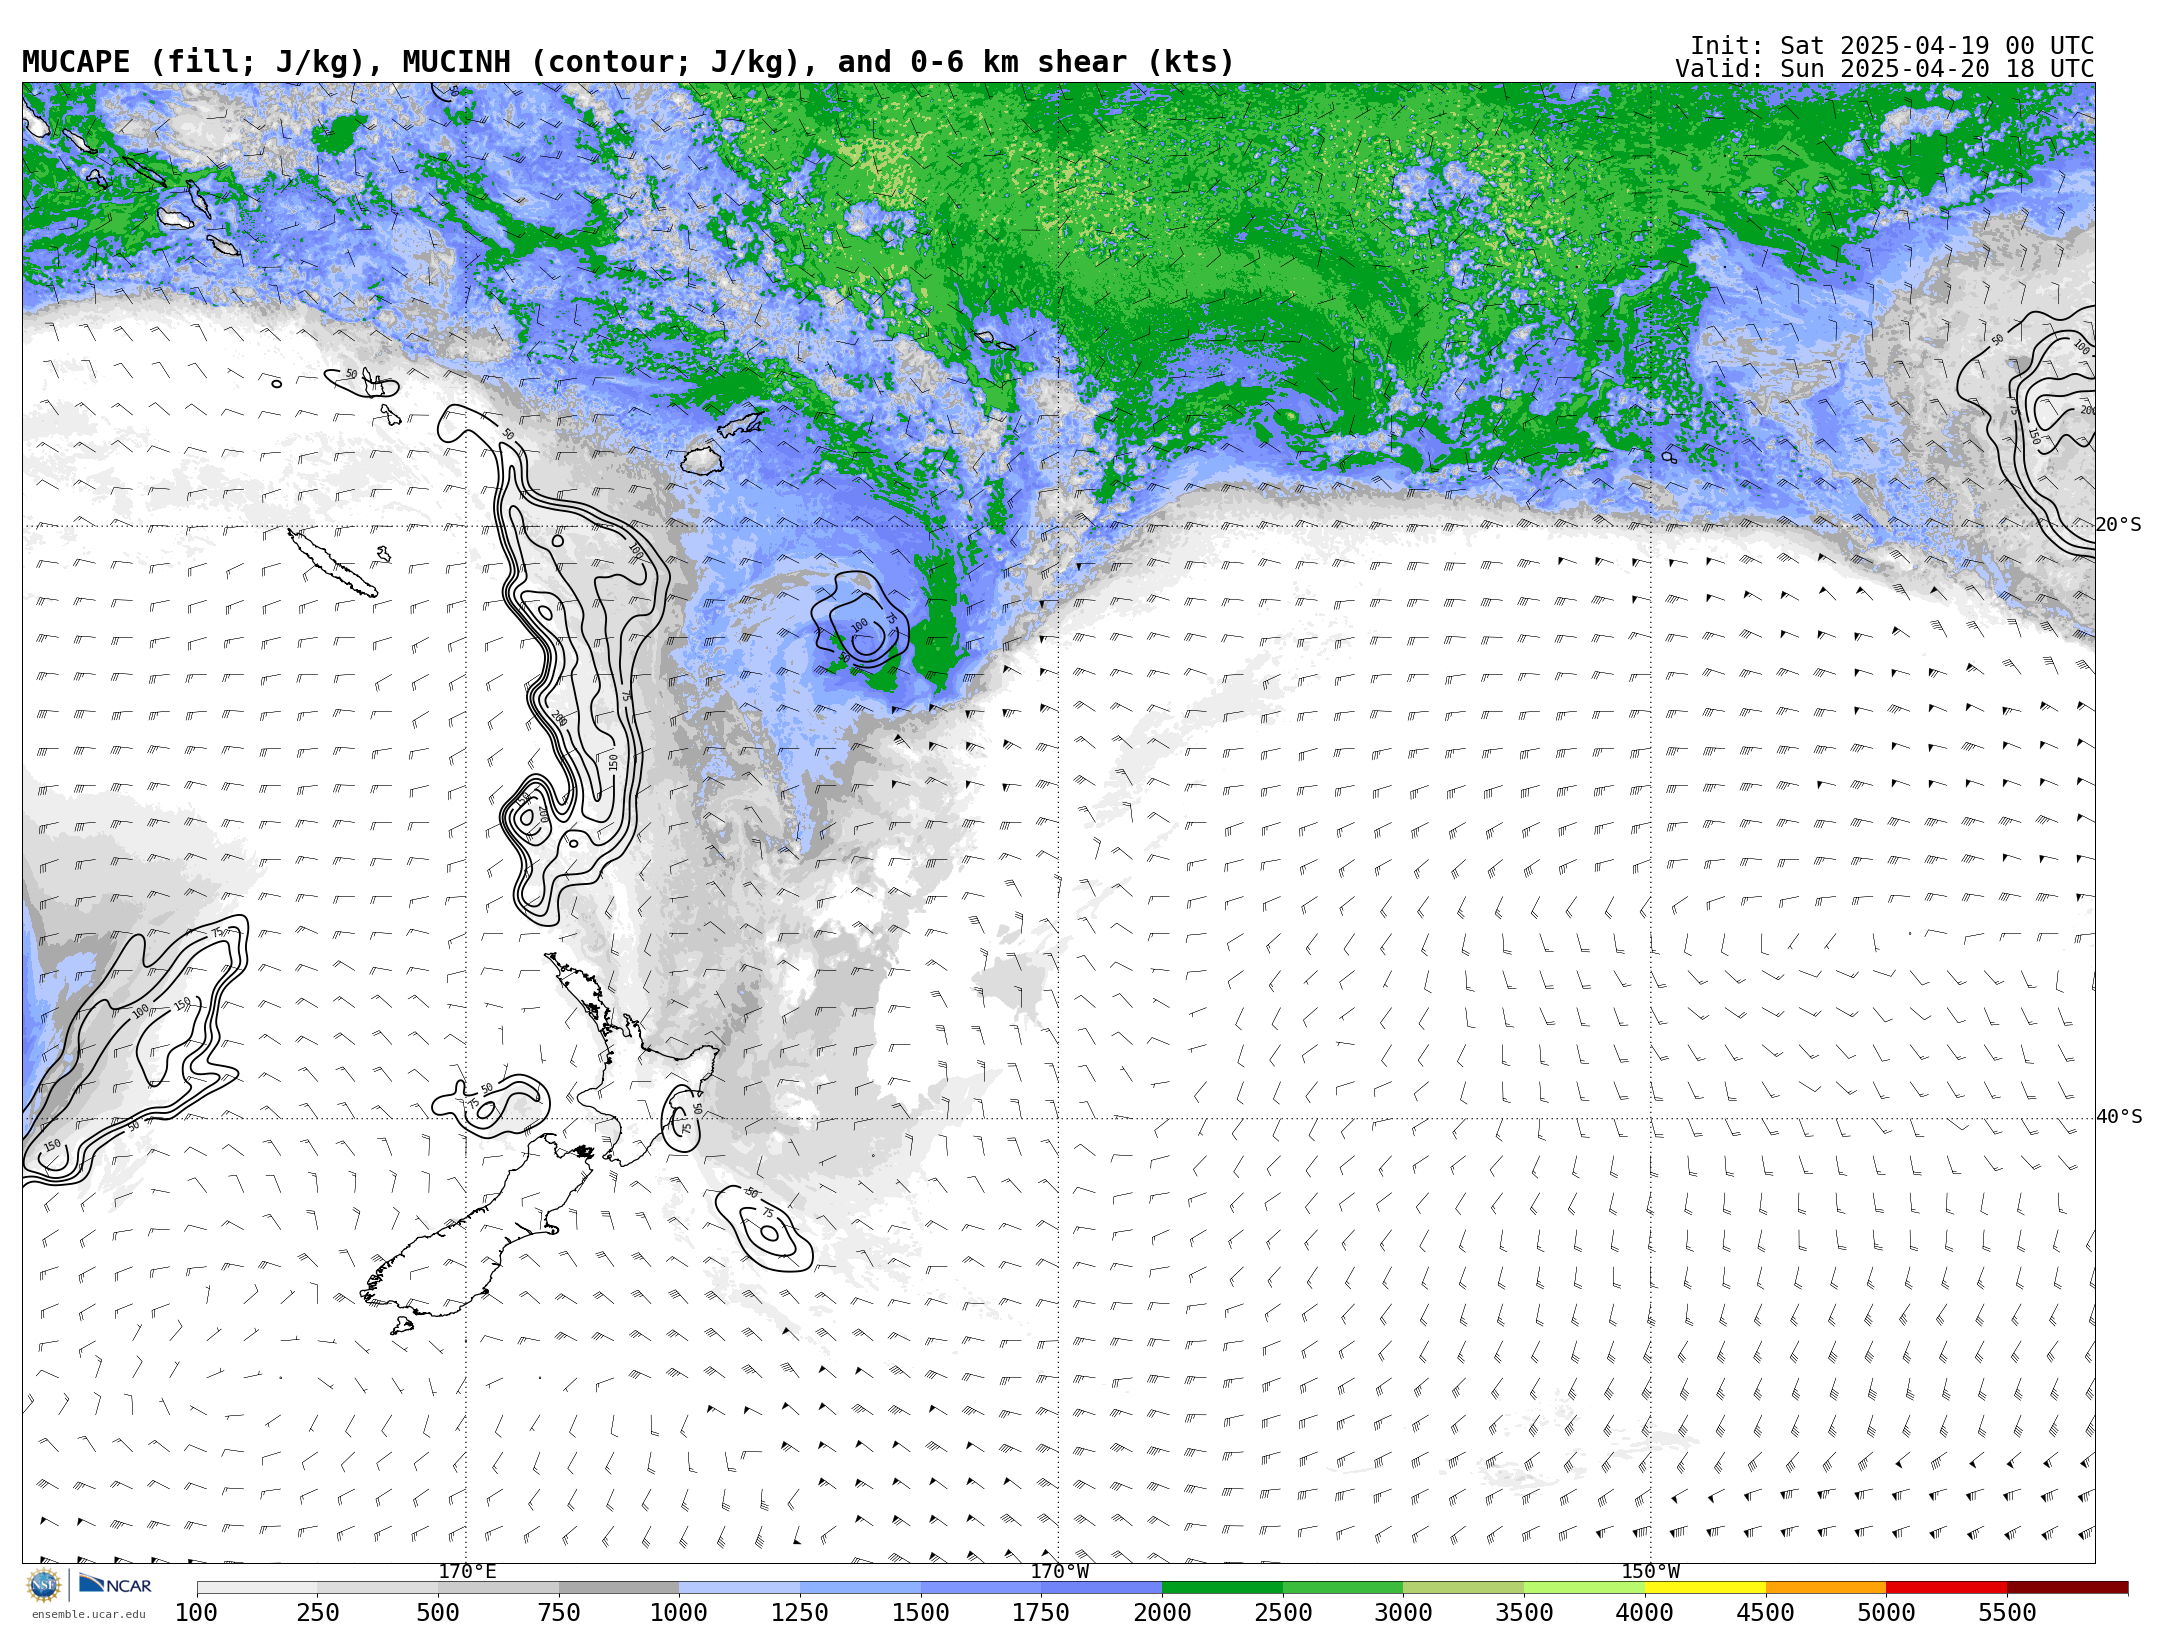2160x1626 pixels.
Task: Click the 4000 colorbar tick label
Action: 1645,1613
